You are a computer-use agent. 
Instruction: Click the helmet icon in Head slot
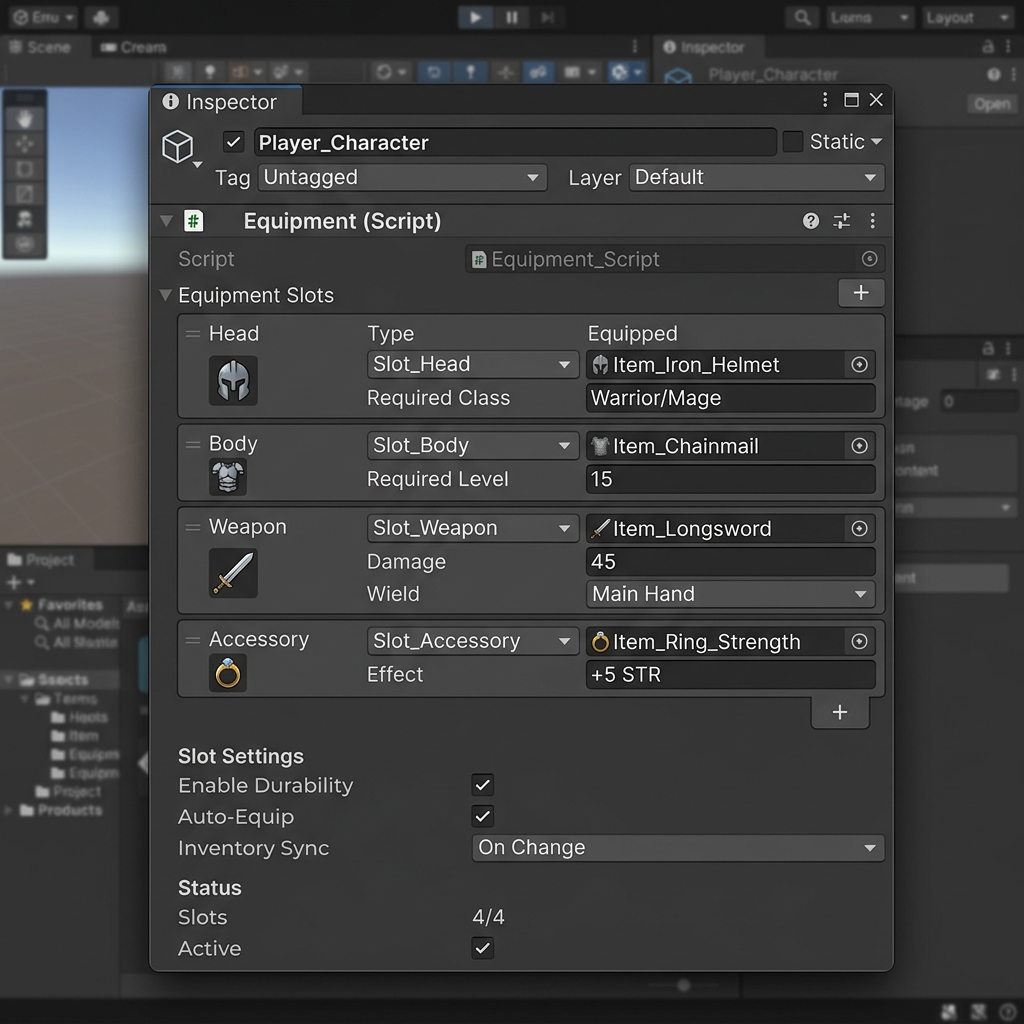point(233,380)
